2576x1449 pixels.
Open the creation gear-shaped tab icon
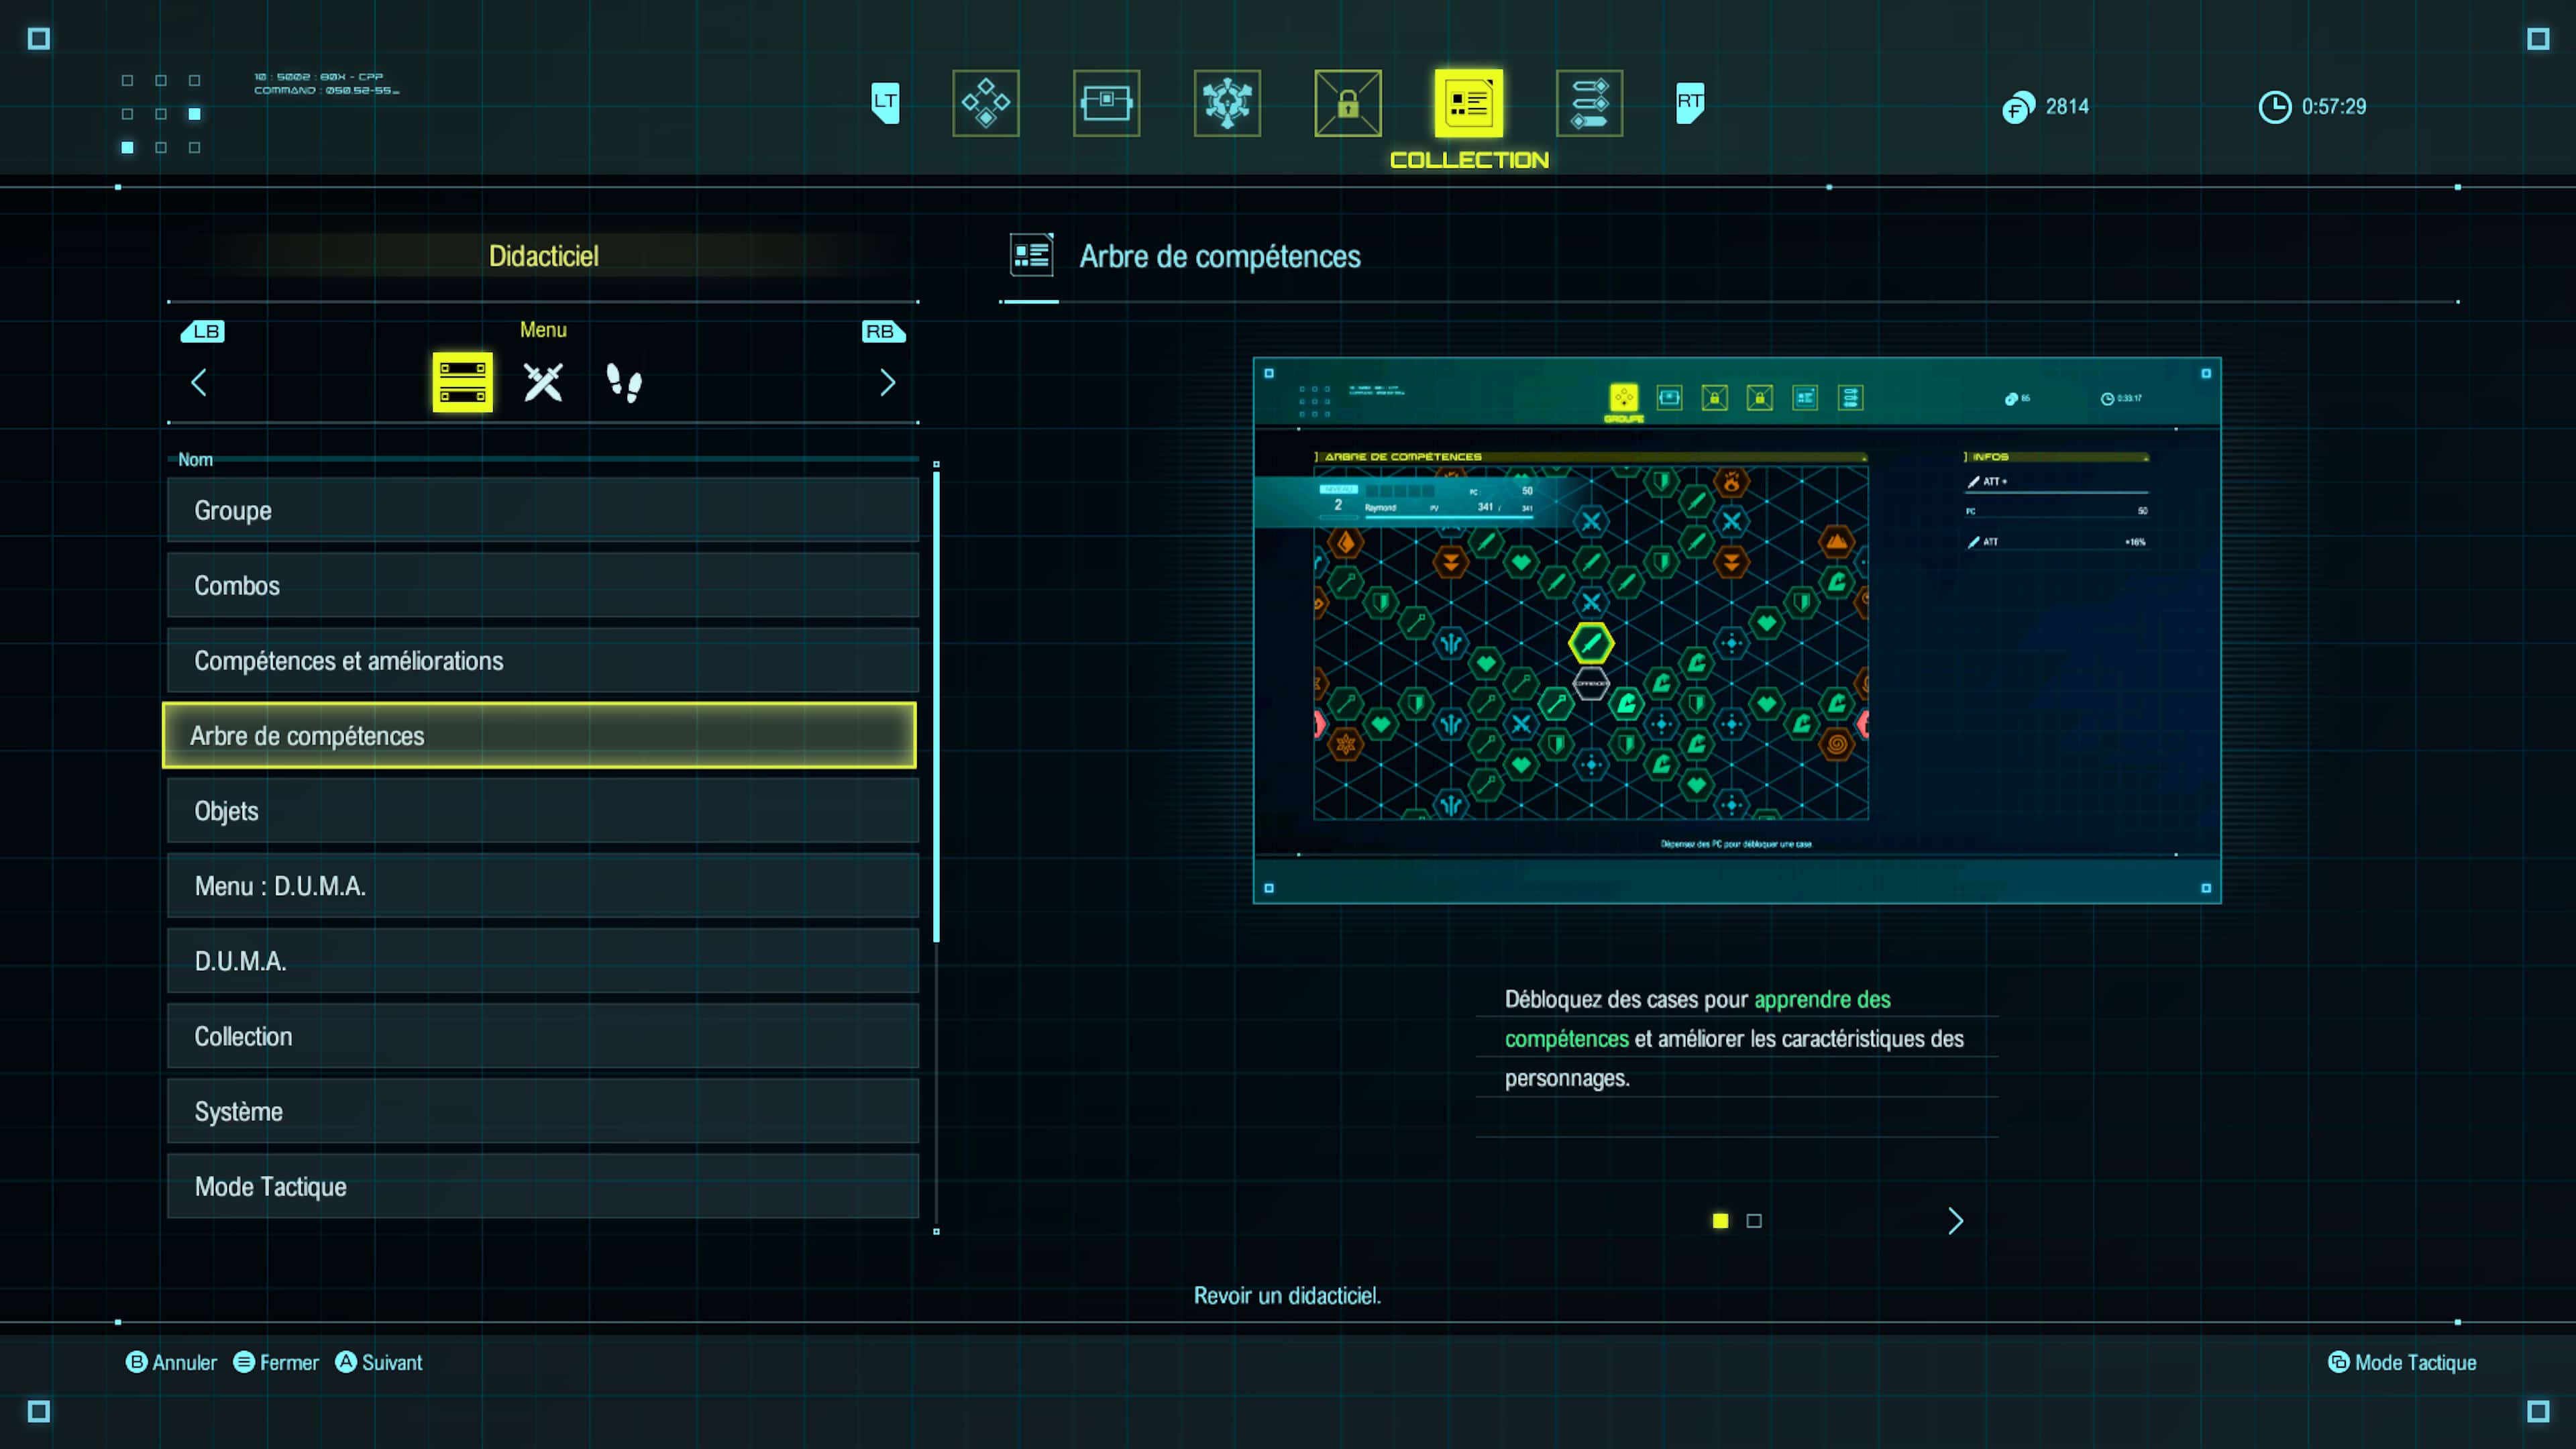point(1227,103)
